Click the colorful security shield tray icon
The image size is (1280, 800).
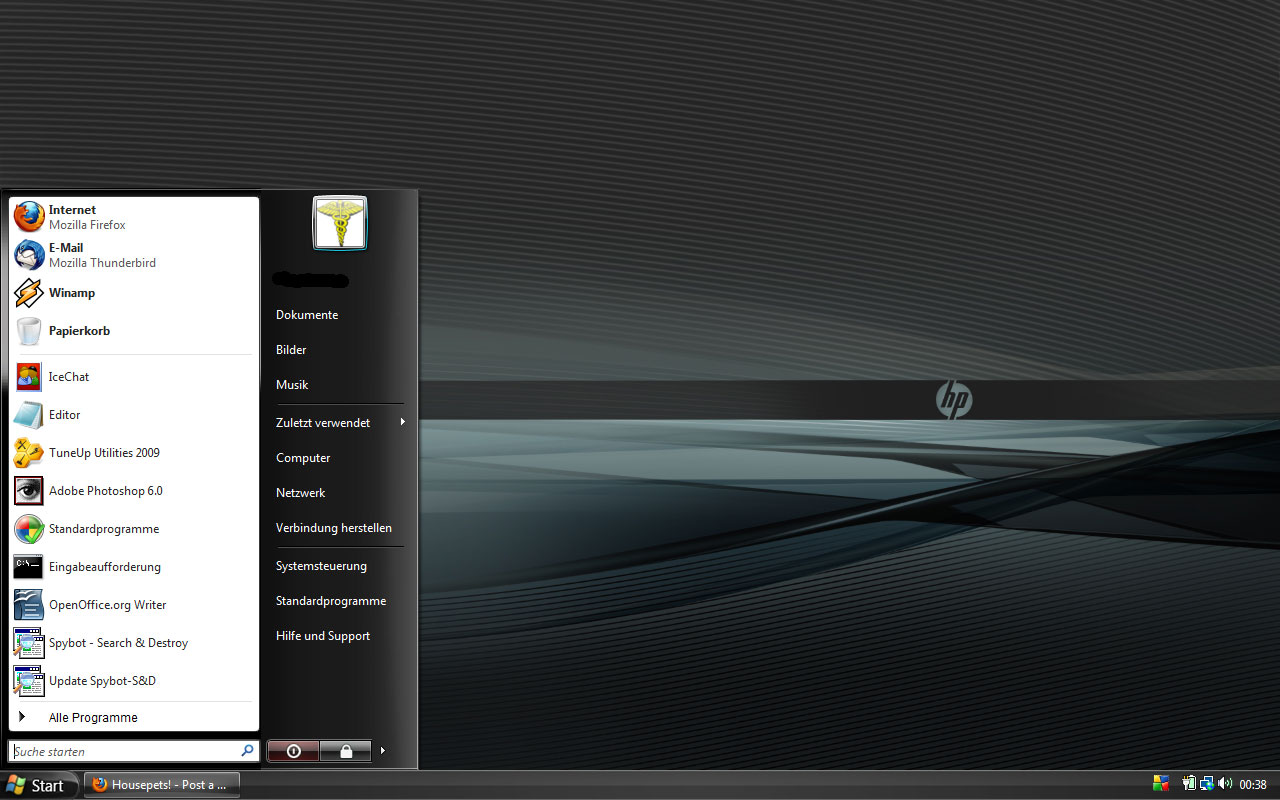click(1161, 784)
